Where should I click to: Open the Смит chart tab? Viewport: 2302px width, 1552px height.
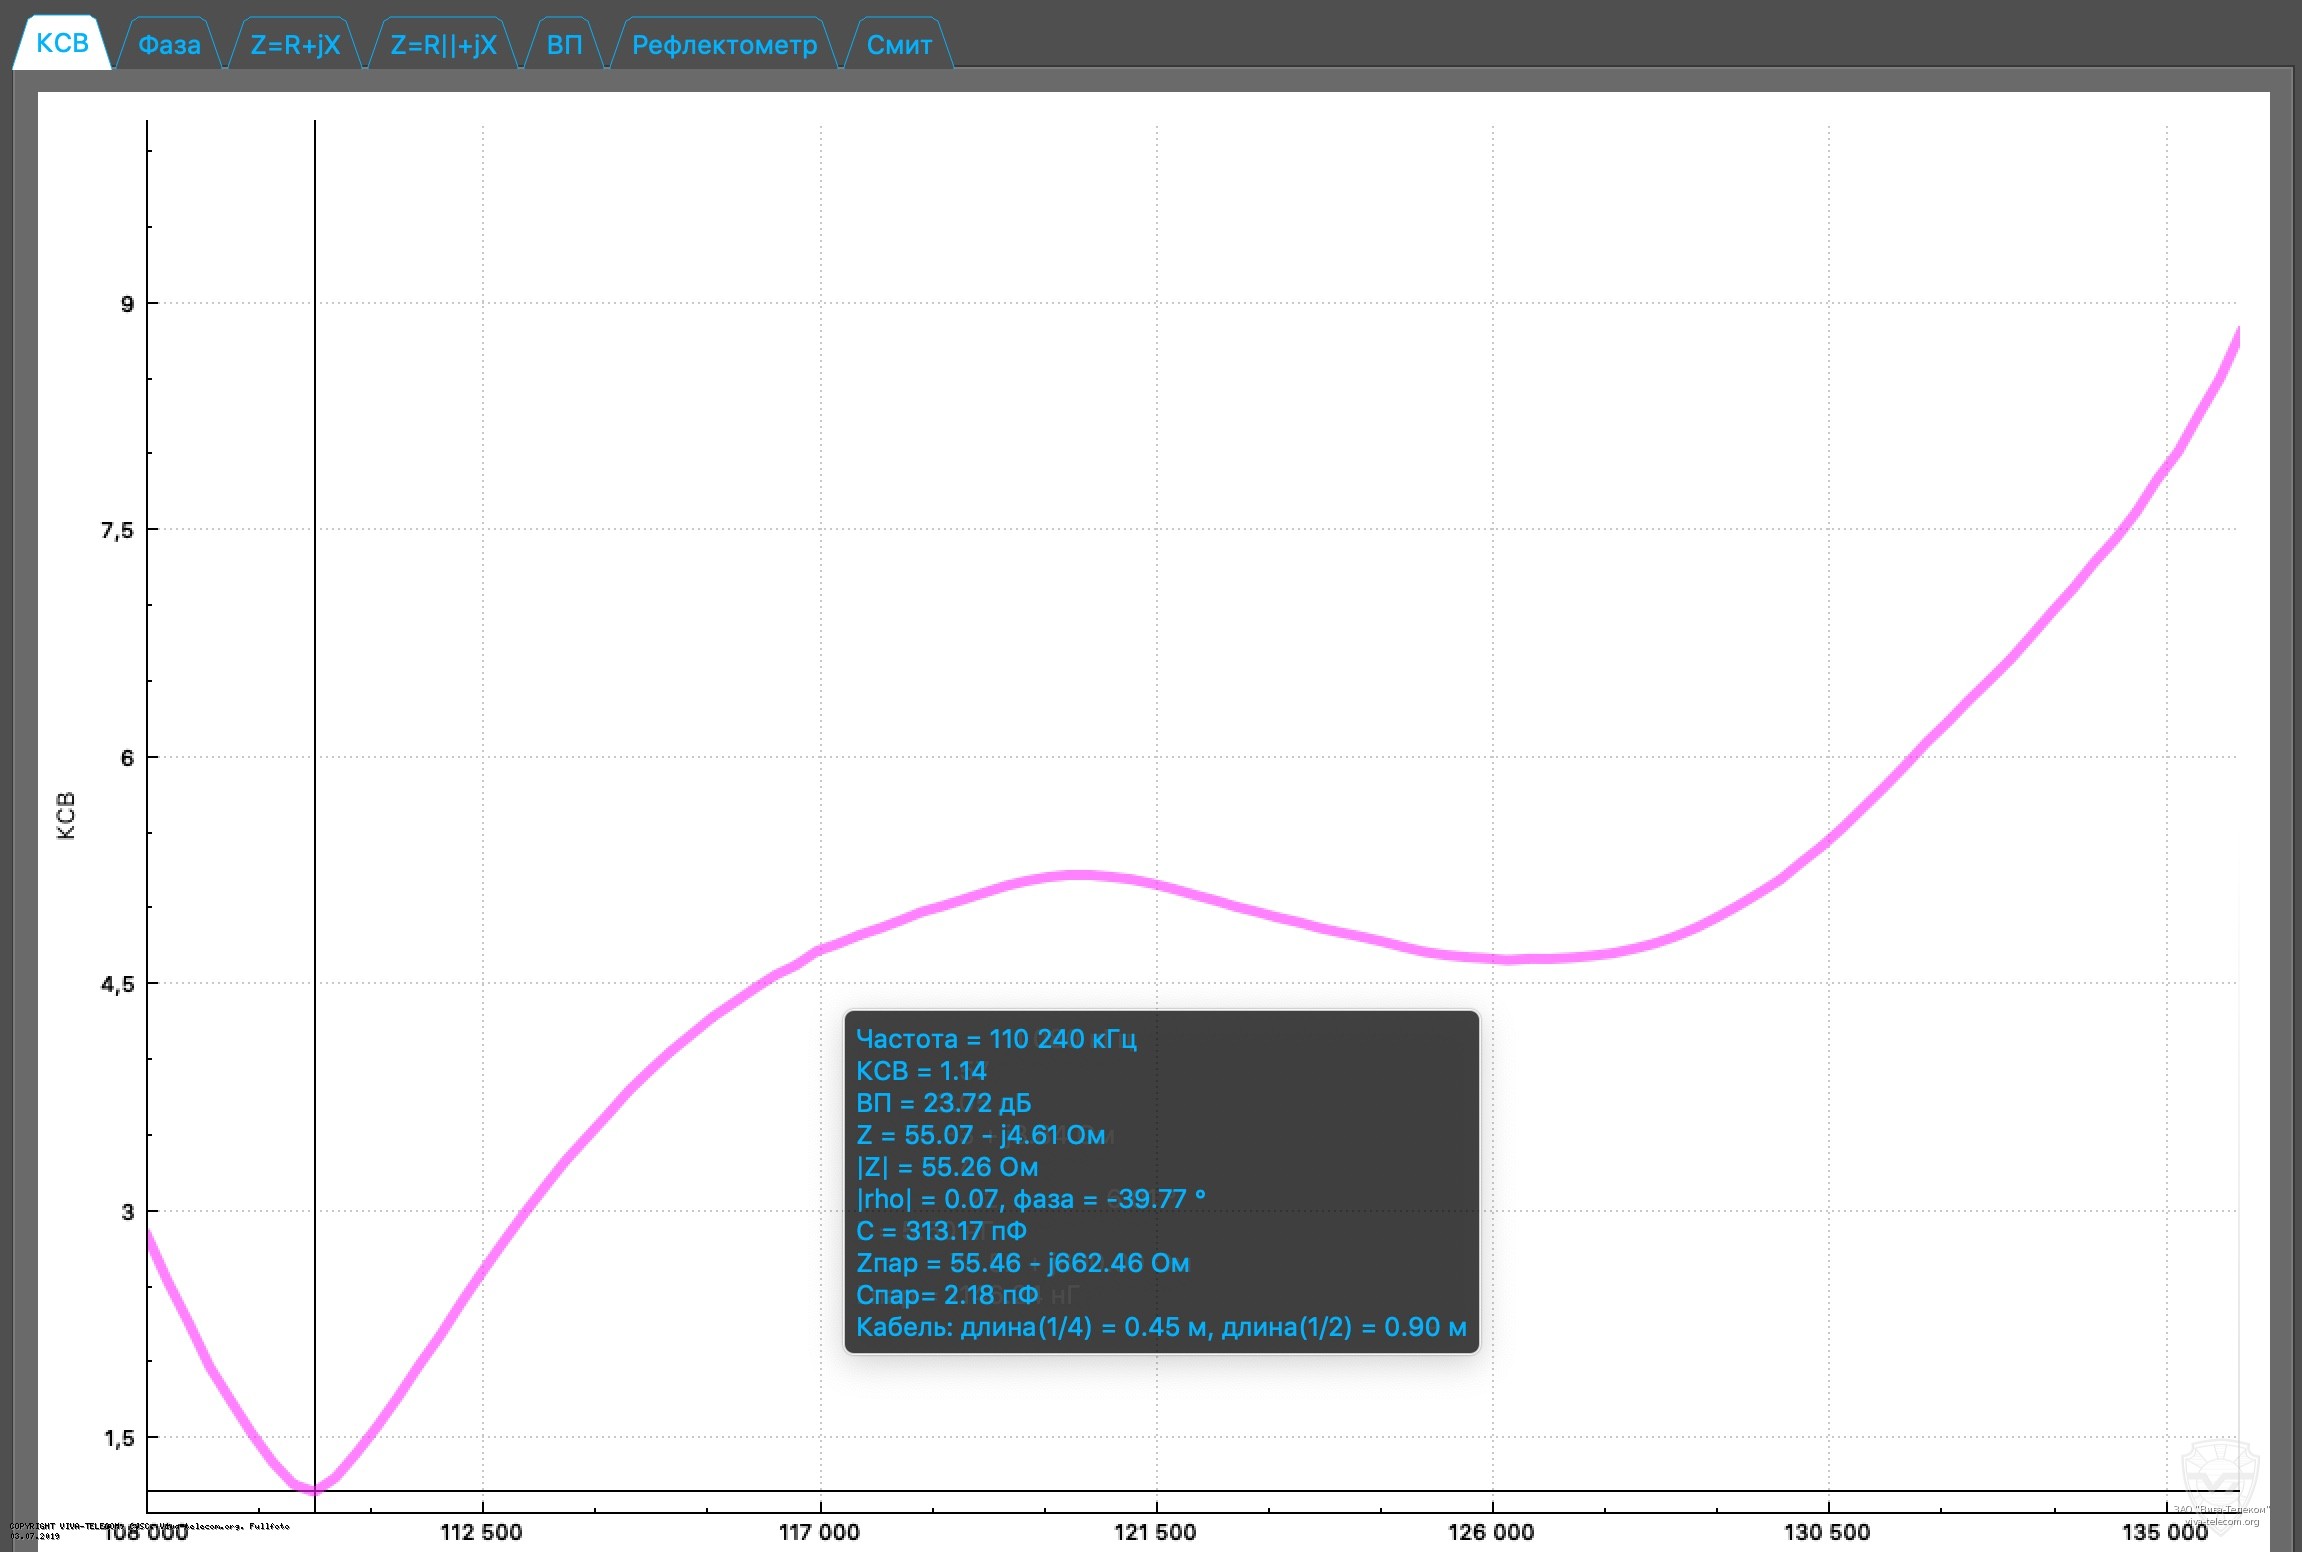pos(899,45)
